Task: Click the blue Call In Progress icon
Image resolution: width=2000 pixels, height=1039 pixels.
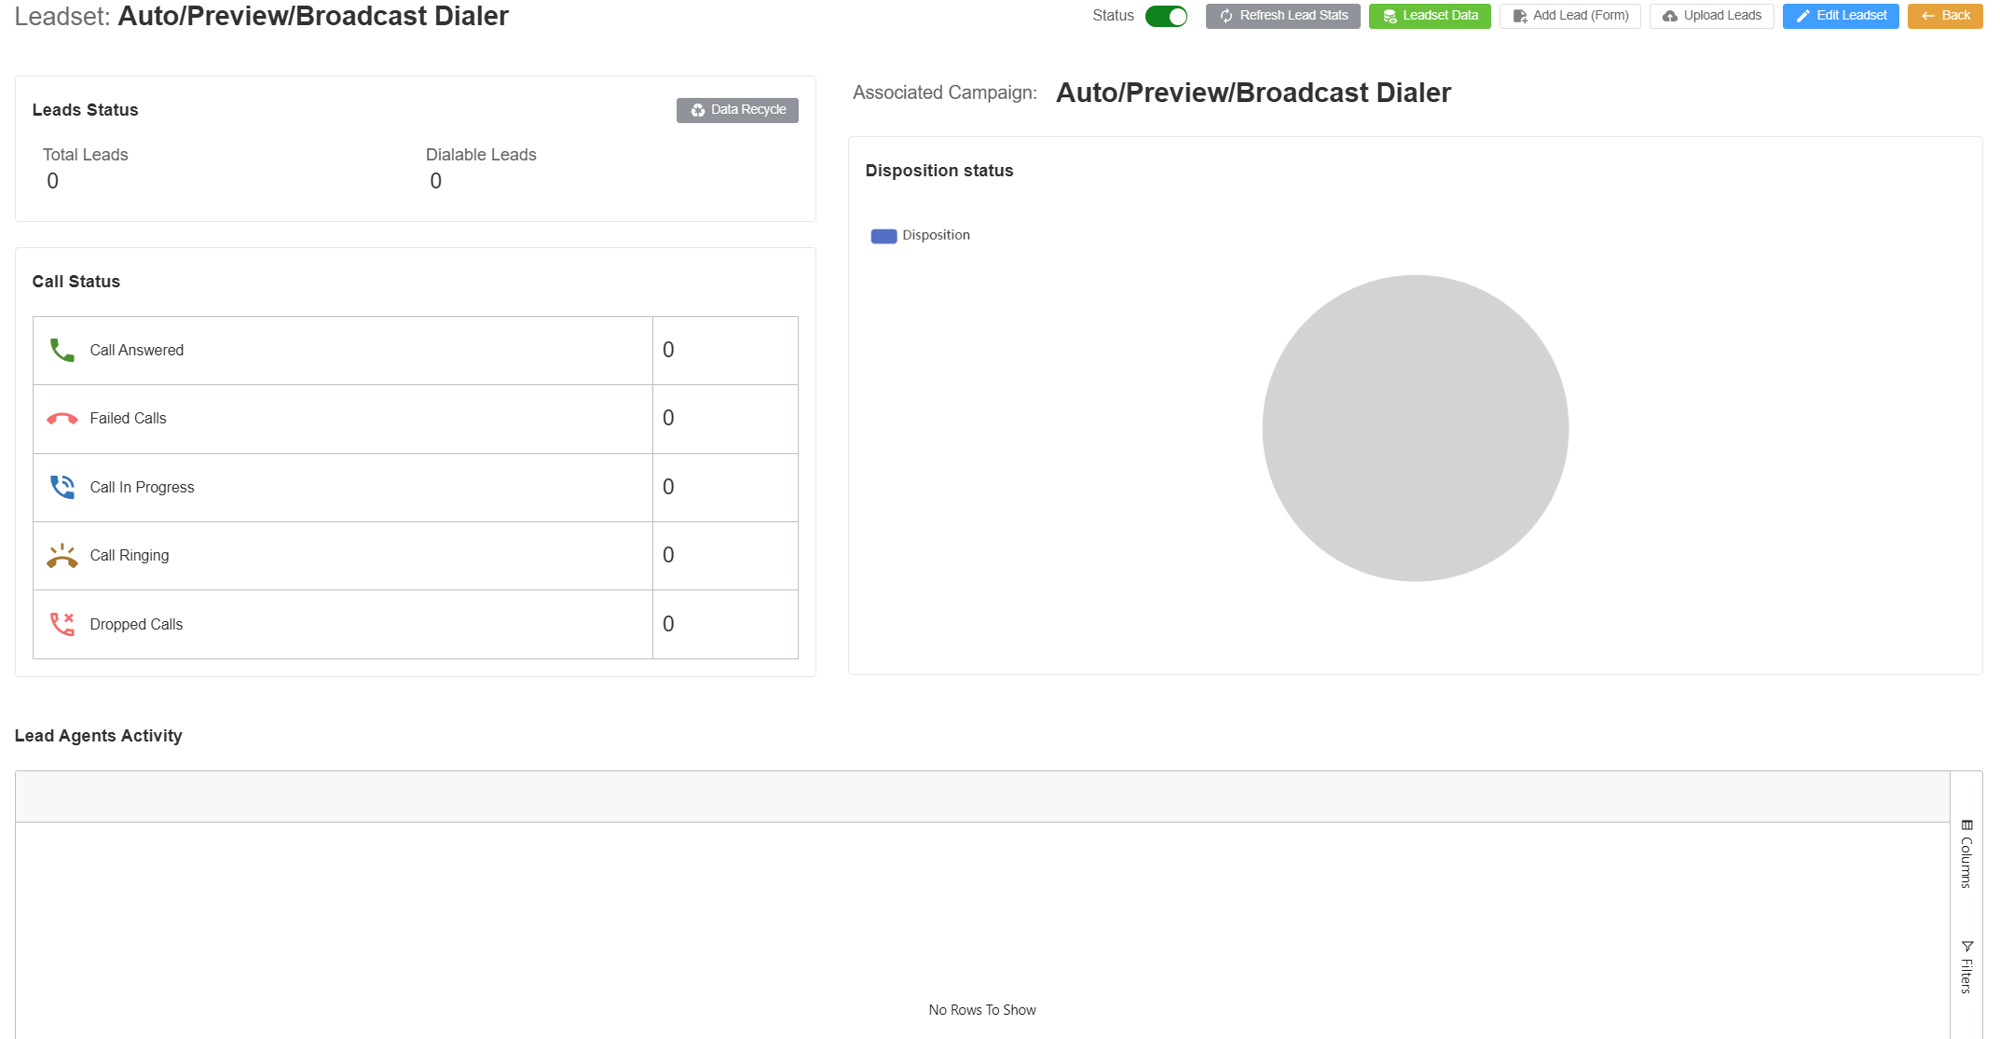Action: 62,487
